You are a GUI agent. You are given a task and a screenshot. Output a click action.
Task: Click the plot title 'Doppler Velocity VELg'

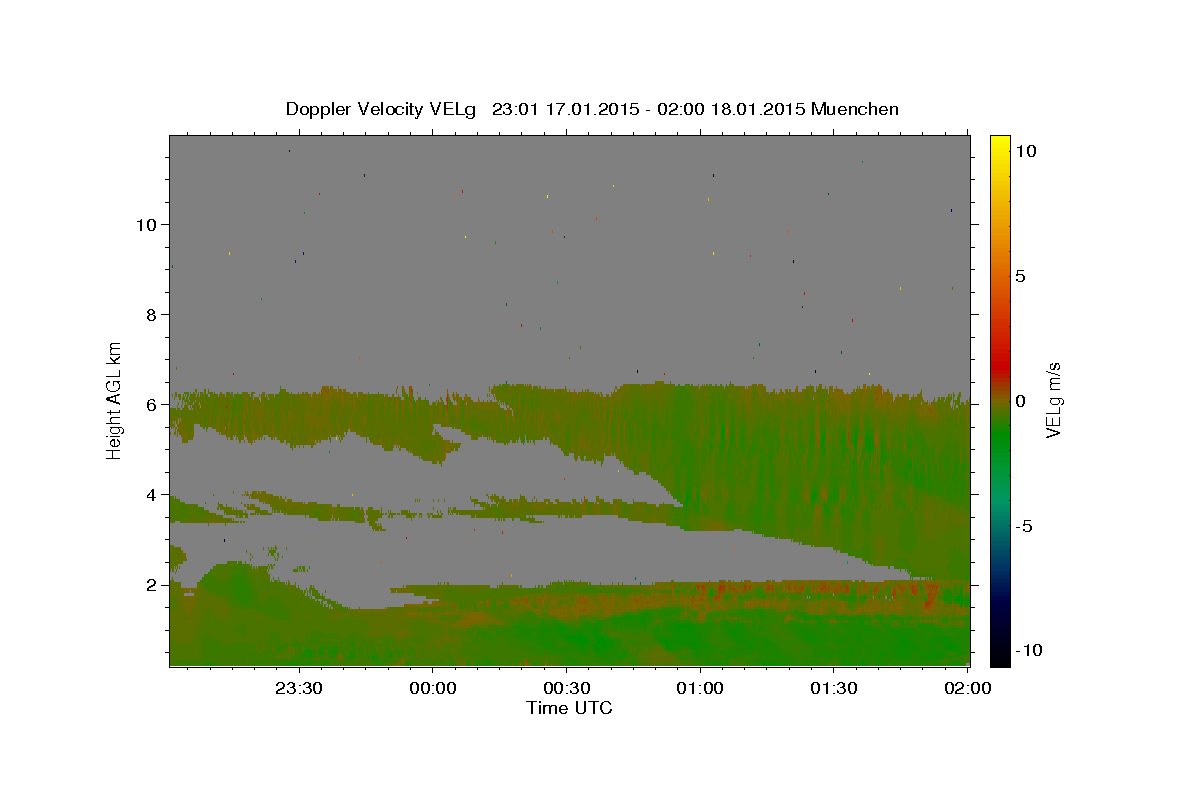click(x=382, y=109)
